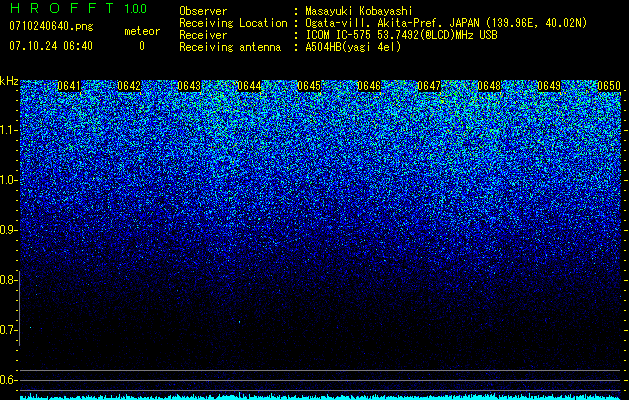
Task: Click the 0.6 frequency axis label
Action: point(8,380)
